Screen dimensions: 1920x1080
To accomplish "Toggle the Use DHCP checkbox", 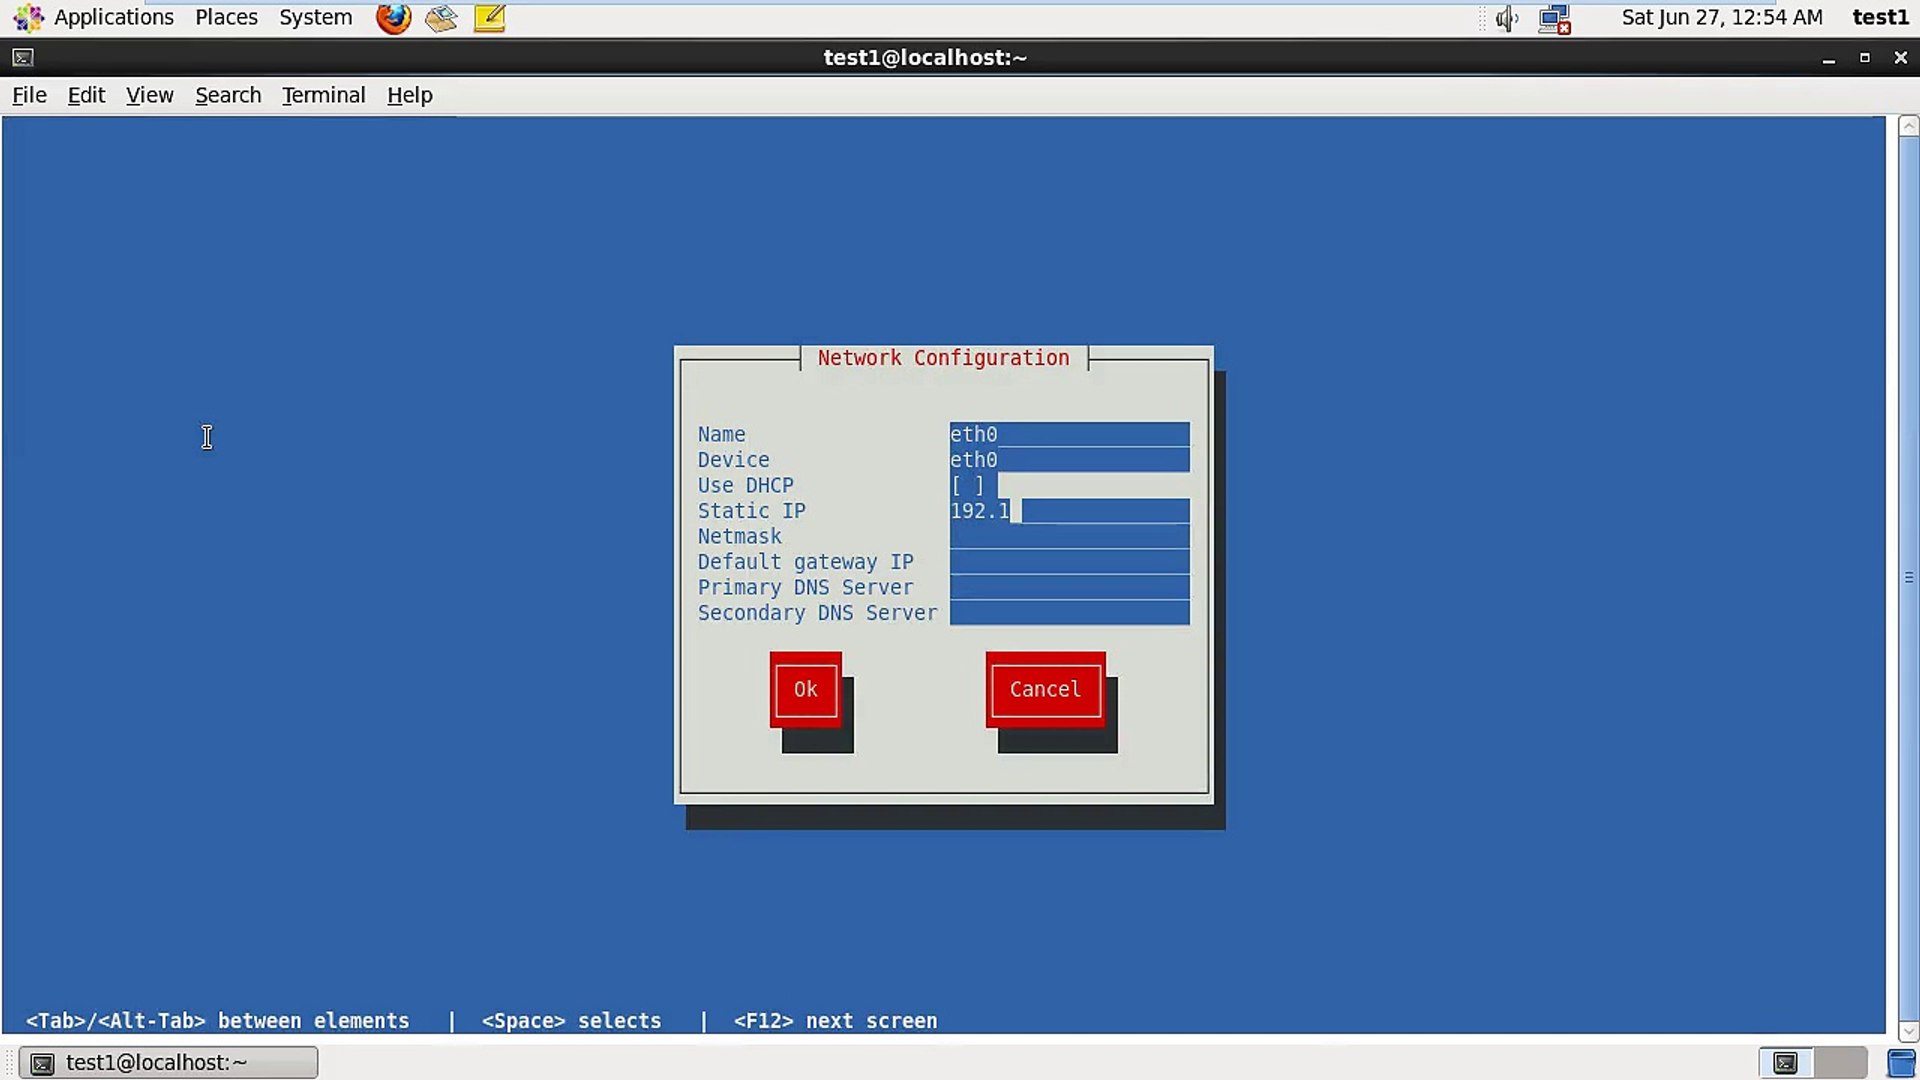I will (x=967, y=486).
